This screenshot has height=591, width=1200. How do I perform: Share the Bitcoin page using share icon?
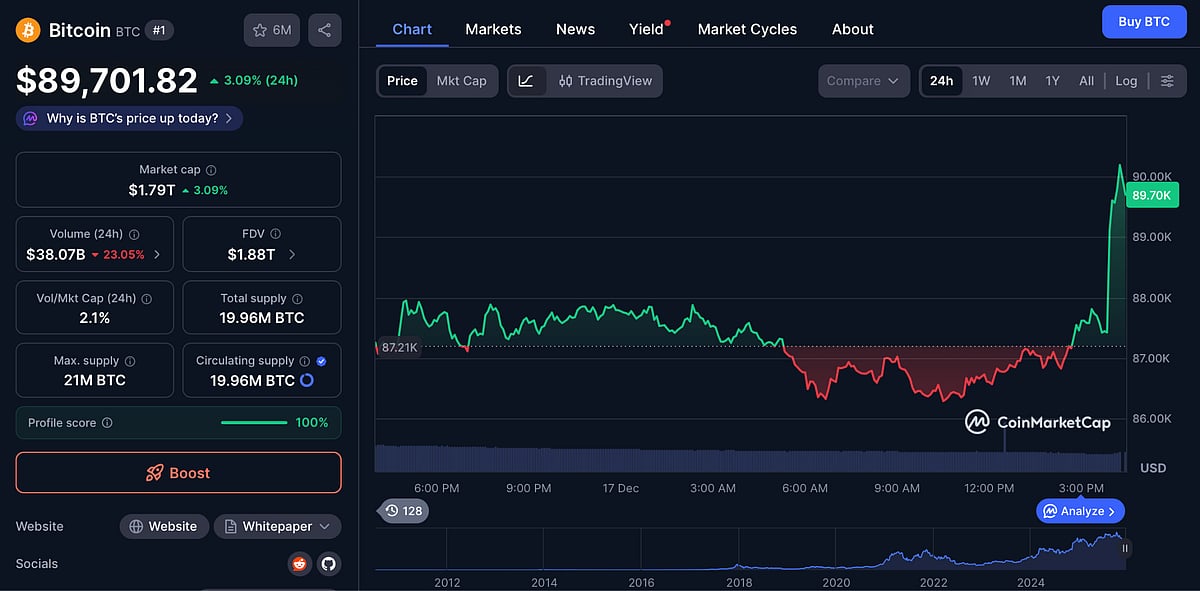point(324,29)
